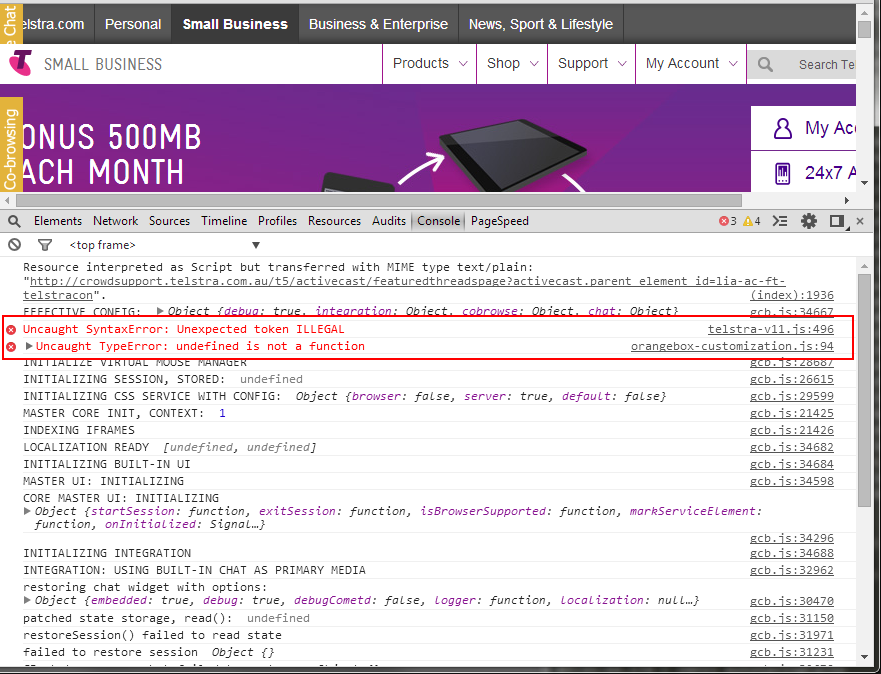Click the website search magnifier icon

(x=765, y=64)
